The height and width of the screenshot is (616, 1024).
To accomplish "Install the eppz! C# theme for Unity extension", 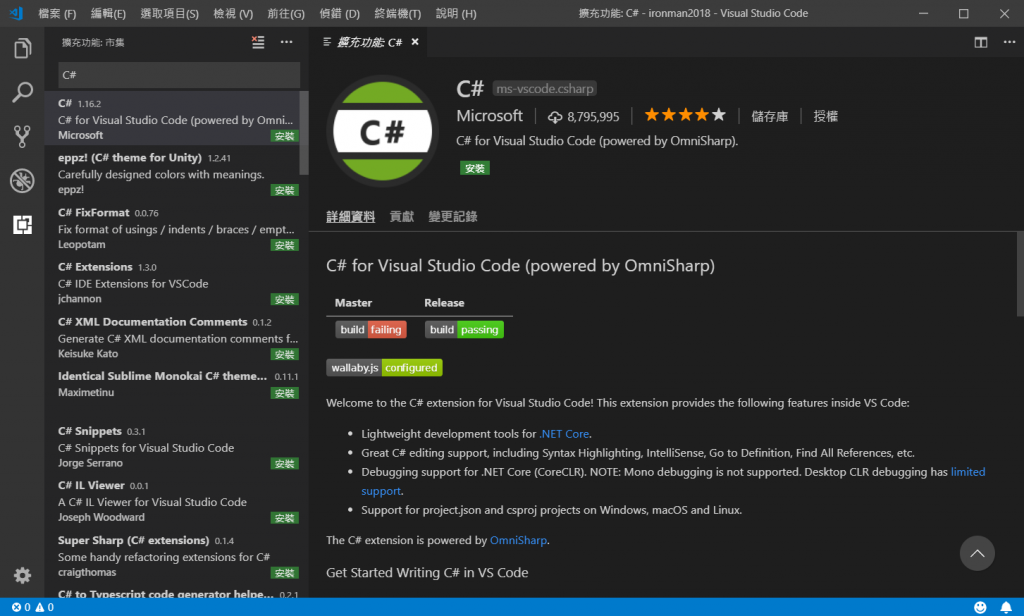I will point(285,191).
